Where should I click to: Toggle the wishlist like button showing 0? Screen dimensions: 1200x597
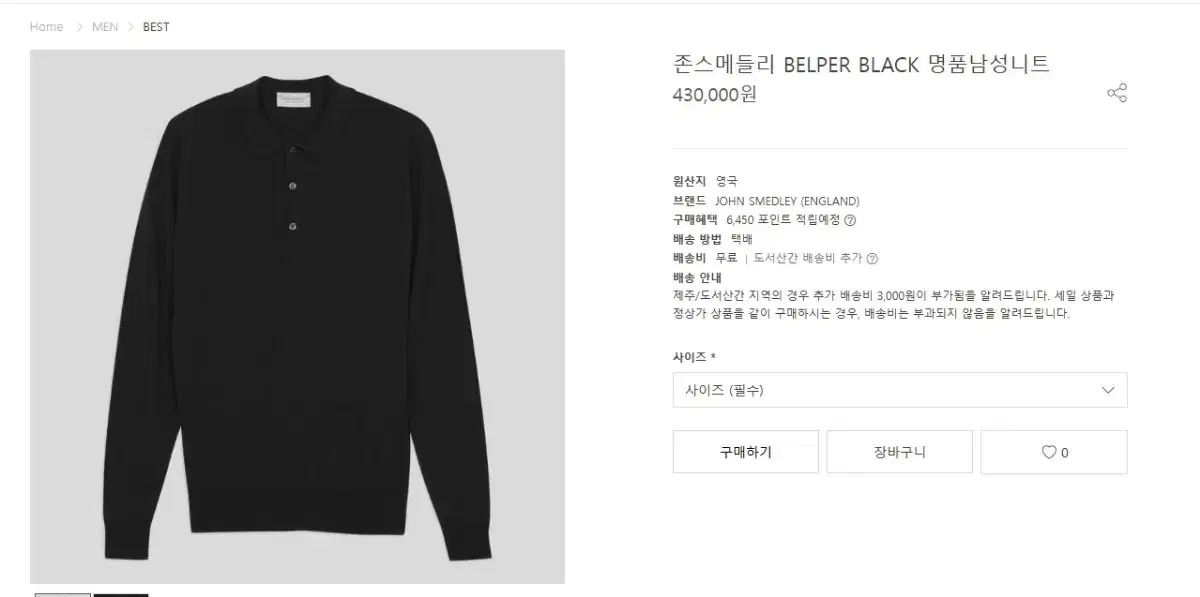1054,452
